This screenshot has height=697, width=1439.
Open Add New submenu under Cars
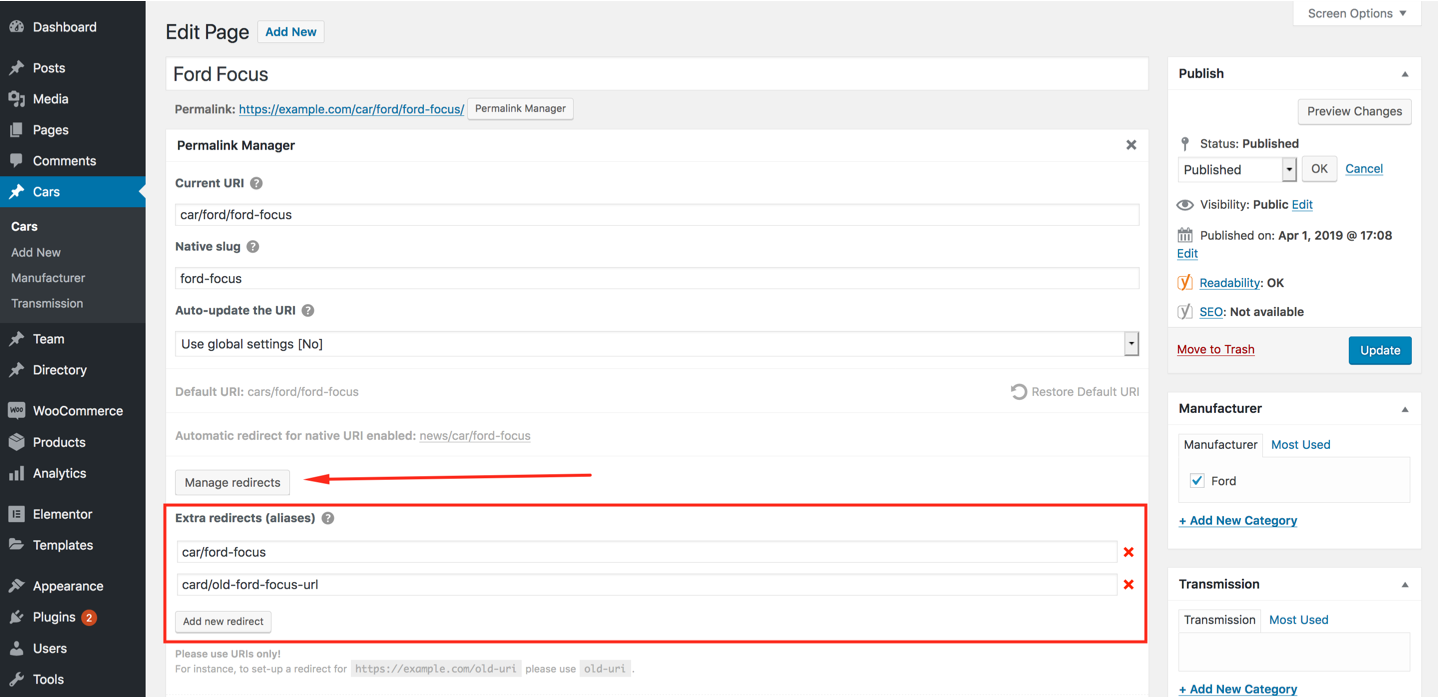(36, 253)
